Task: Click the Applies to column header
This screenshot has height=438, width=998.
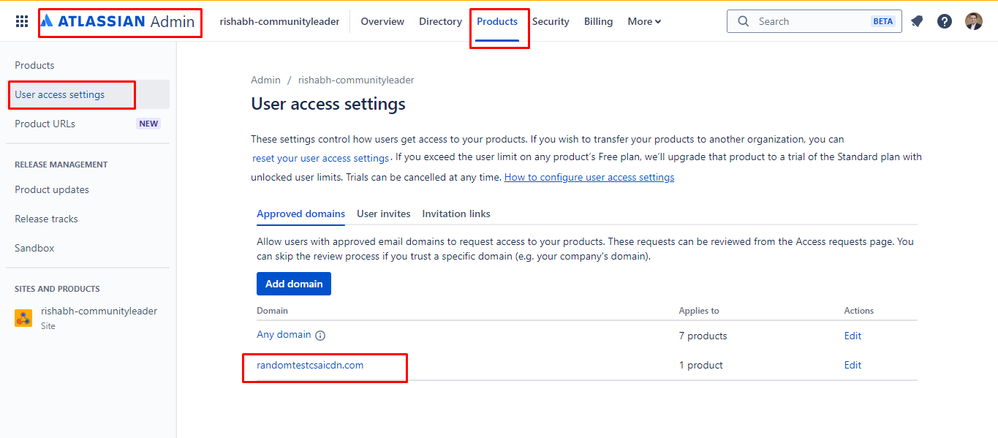Action: 699,311
